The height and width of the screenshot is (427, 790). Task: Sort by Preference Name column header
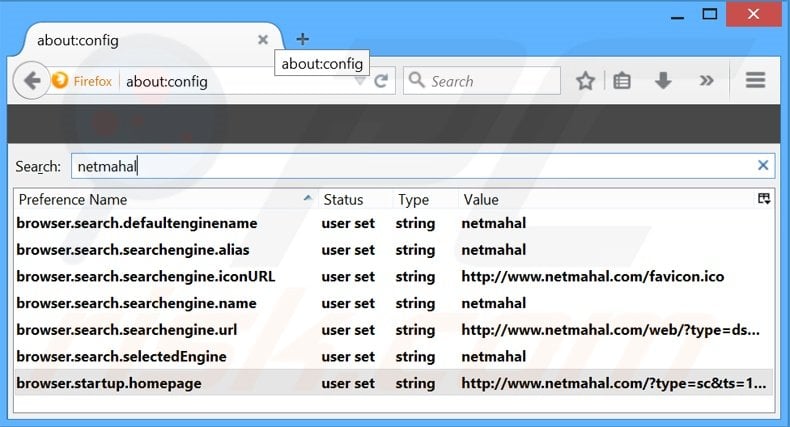click(x=165, y=199)
